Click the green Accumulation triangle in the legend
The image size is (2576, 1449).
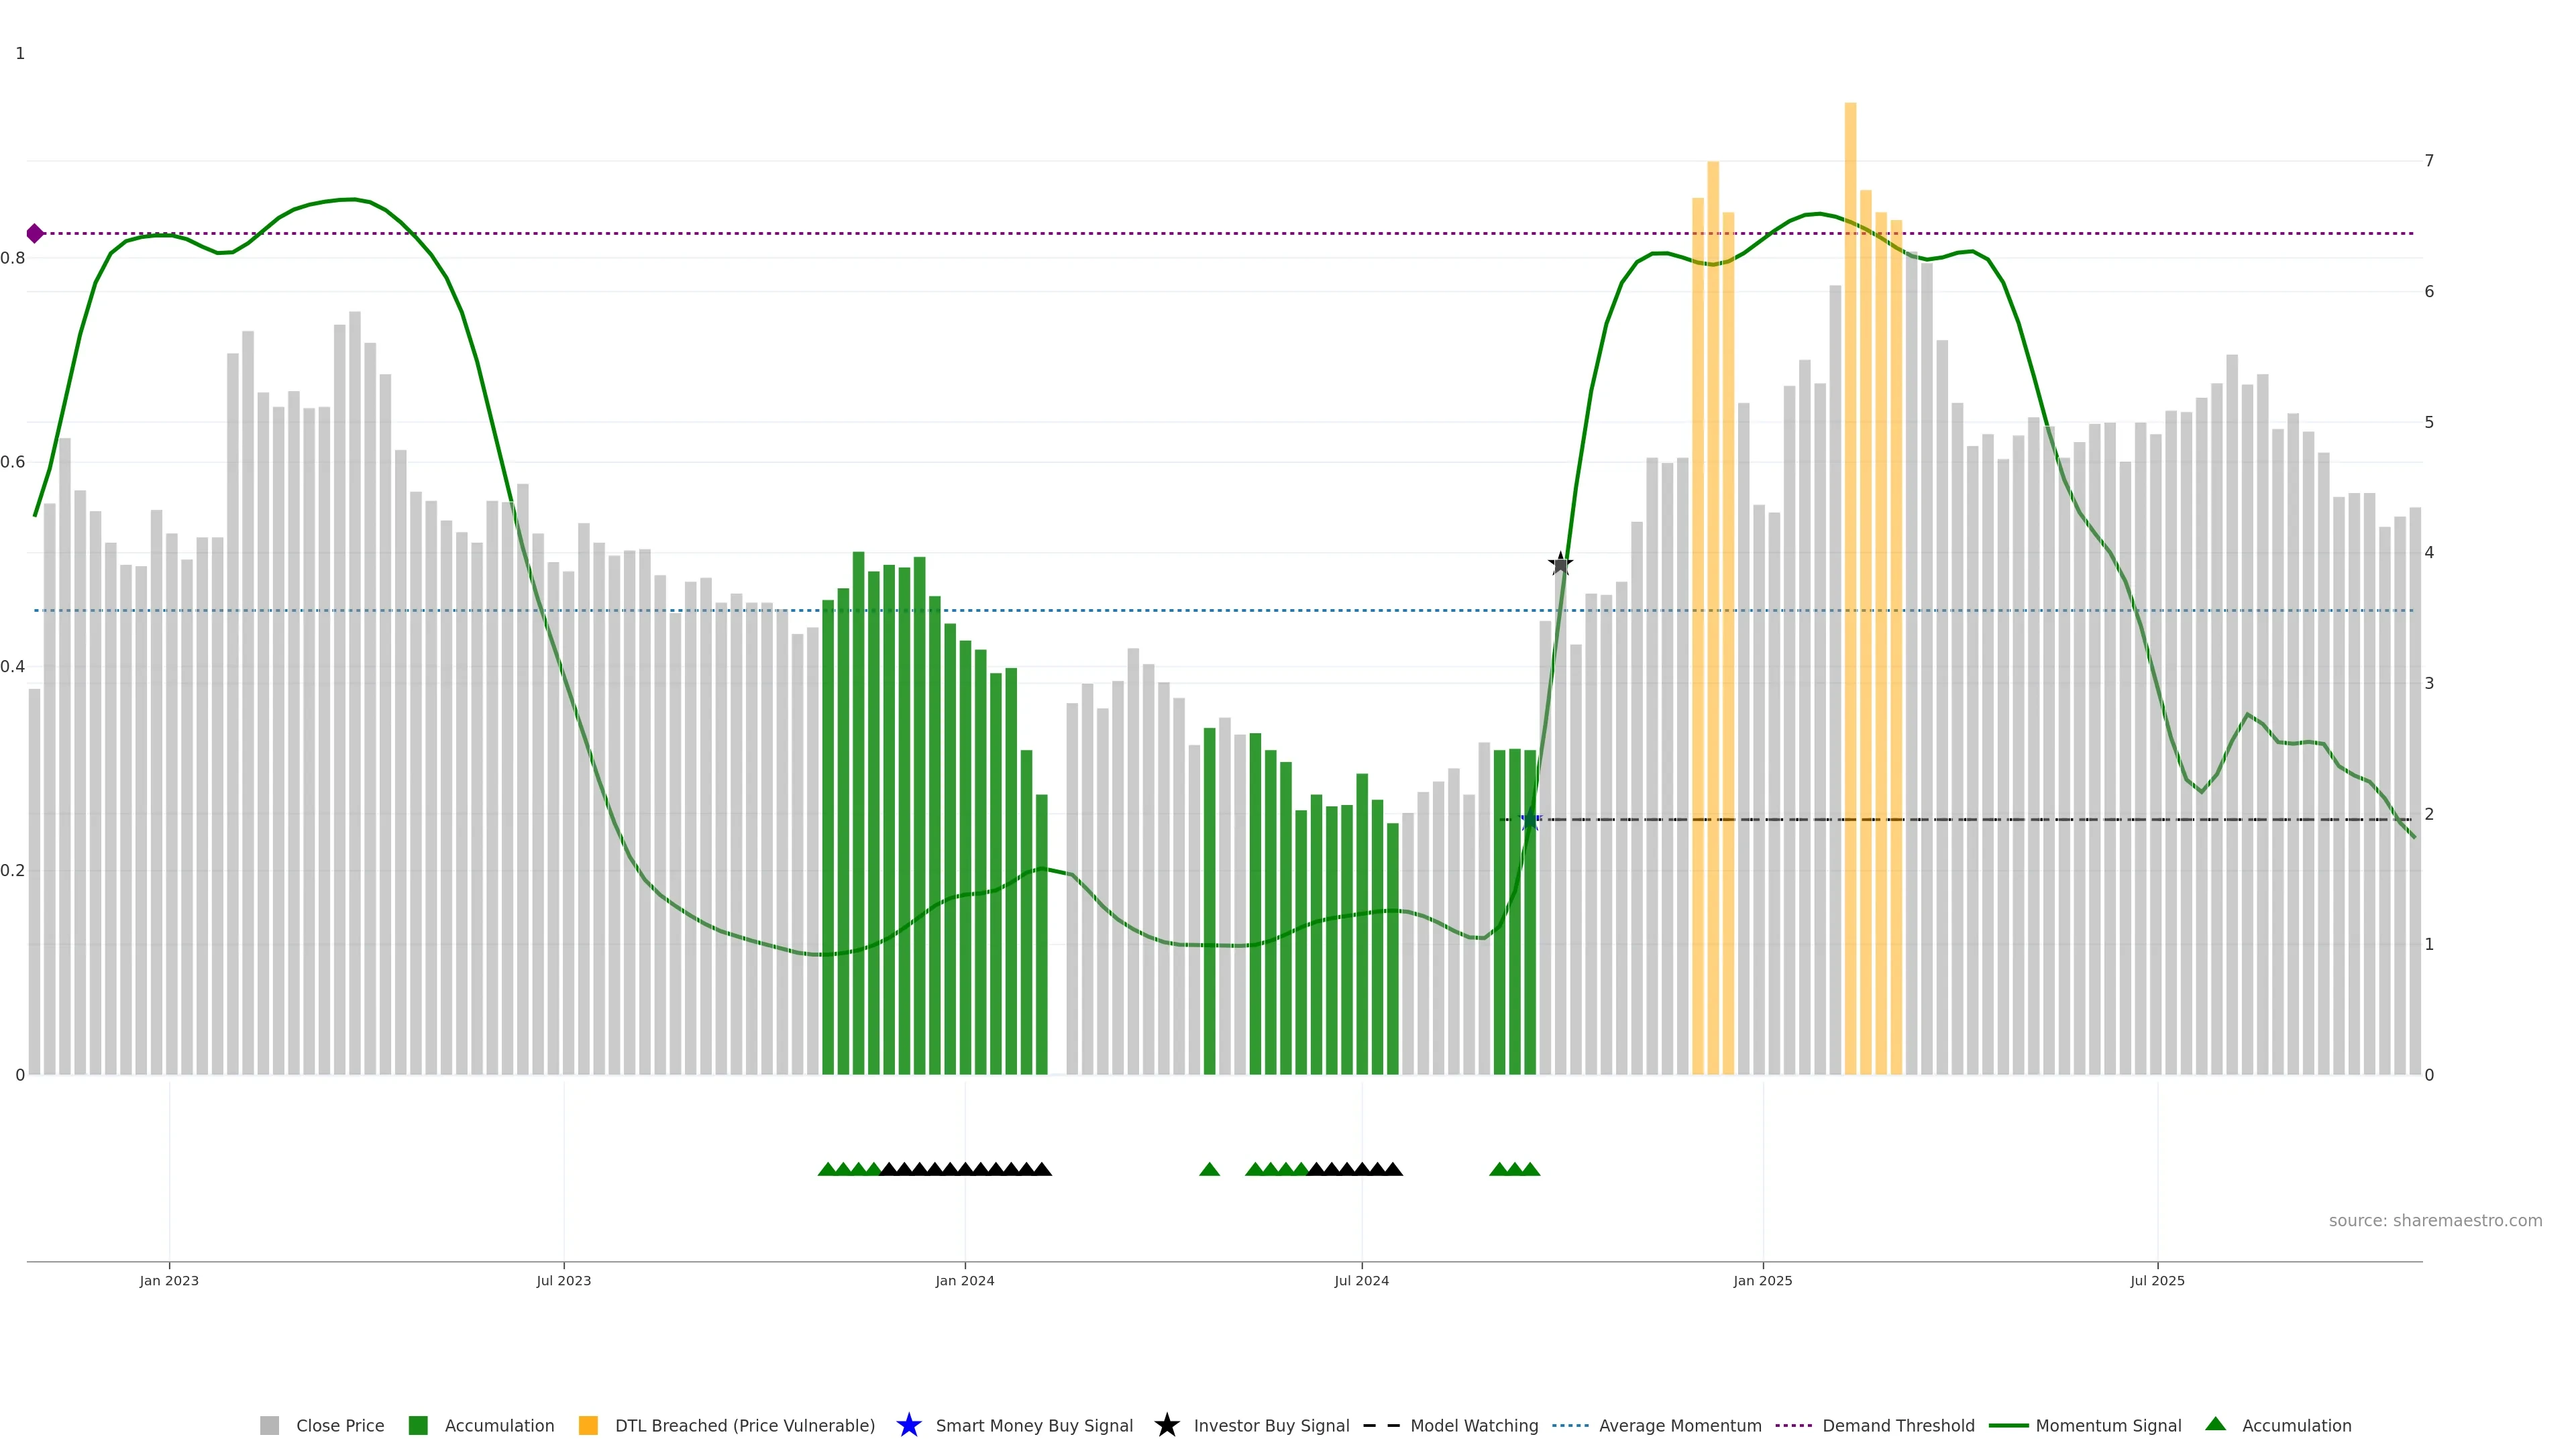(x=2215, y=1424)
